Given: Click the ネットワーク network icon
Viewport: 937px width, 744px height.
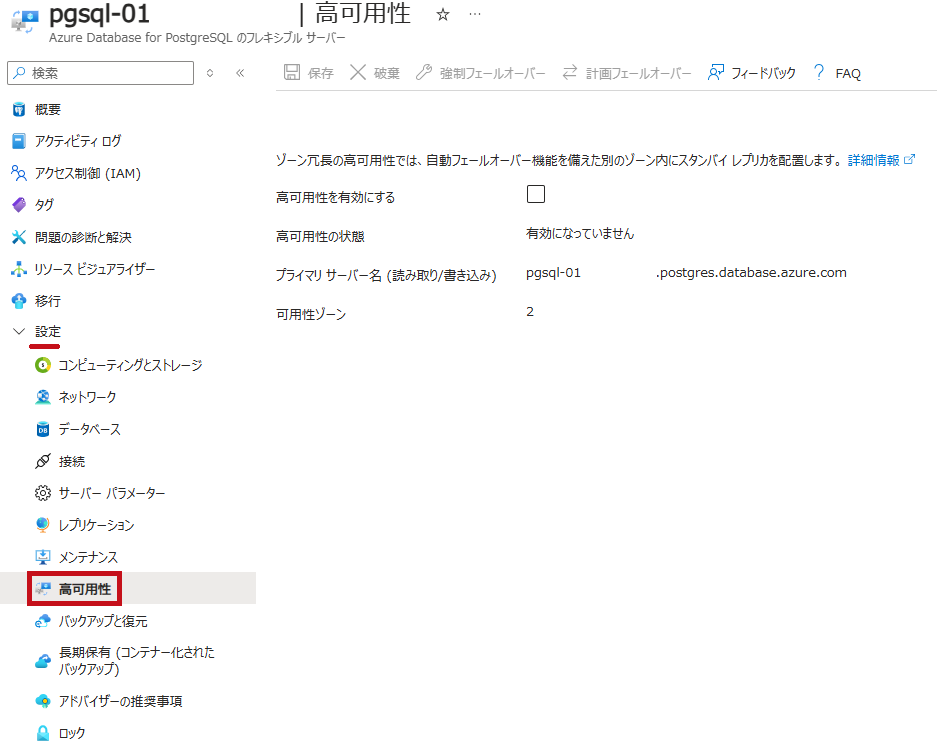Looking at the screenshot, I should [43, 397].
